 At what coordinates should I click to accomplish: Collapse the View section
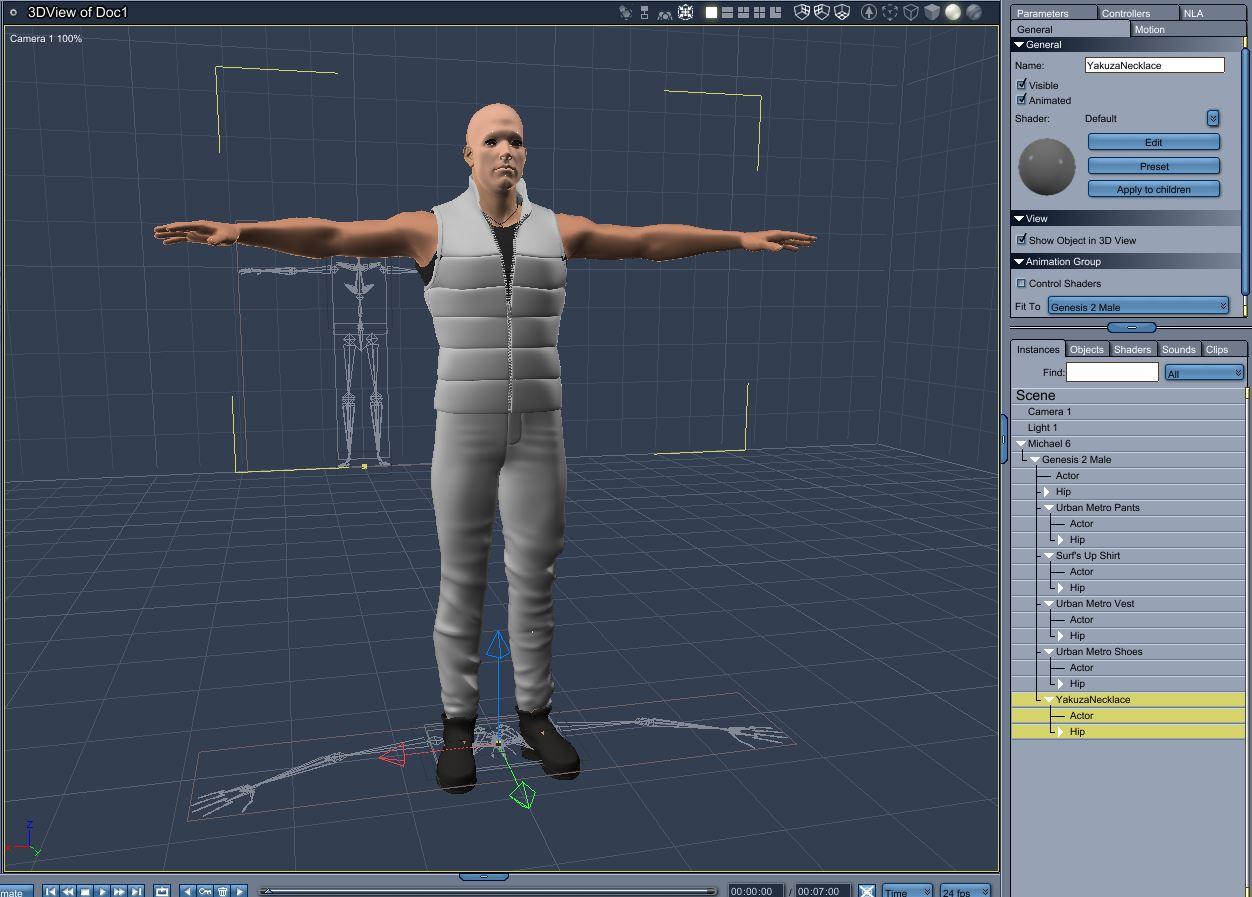click(1019, 218)
